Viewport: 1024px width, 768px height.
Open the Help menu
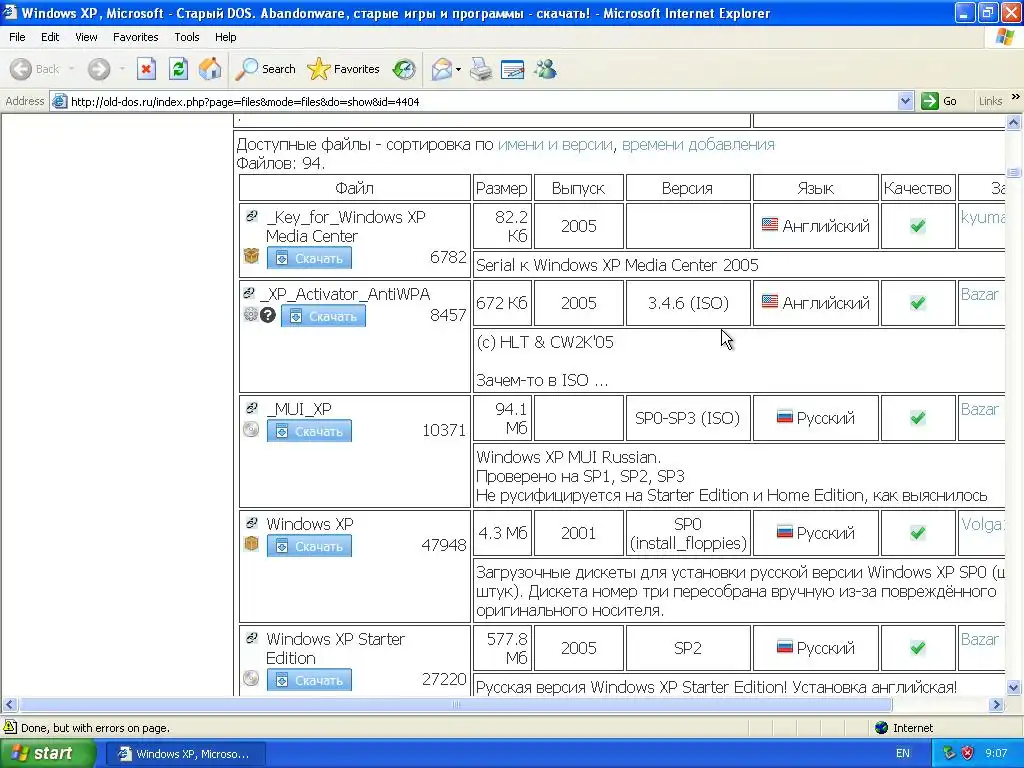coord(225,37)
